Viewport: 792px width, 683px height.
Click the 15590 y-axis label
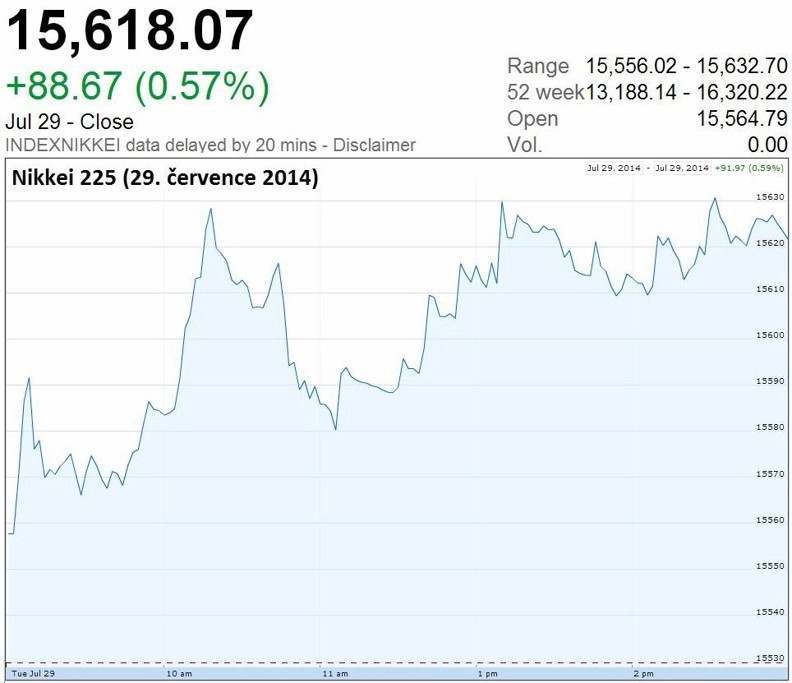770,381
